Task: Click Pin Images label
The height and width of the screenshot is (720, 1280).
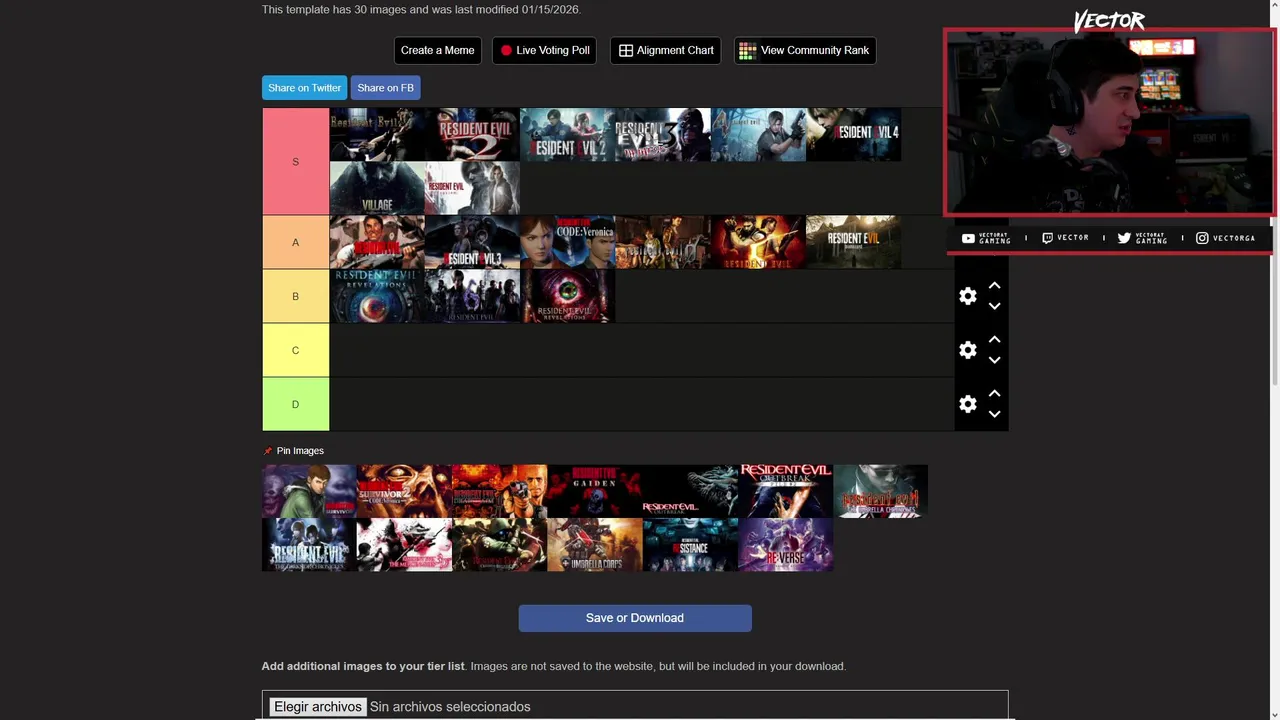Action: [x=300, y=451]
